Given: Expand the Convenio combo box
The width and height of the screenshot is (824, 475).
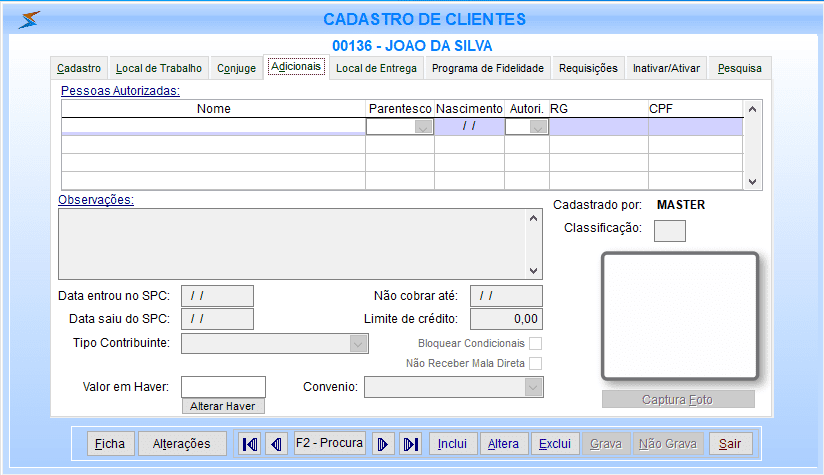Looking at the screenshot, I should (533, 387).
